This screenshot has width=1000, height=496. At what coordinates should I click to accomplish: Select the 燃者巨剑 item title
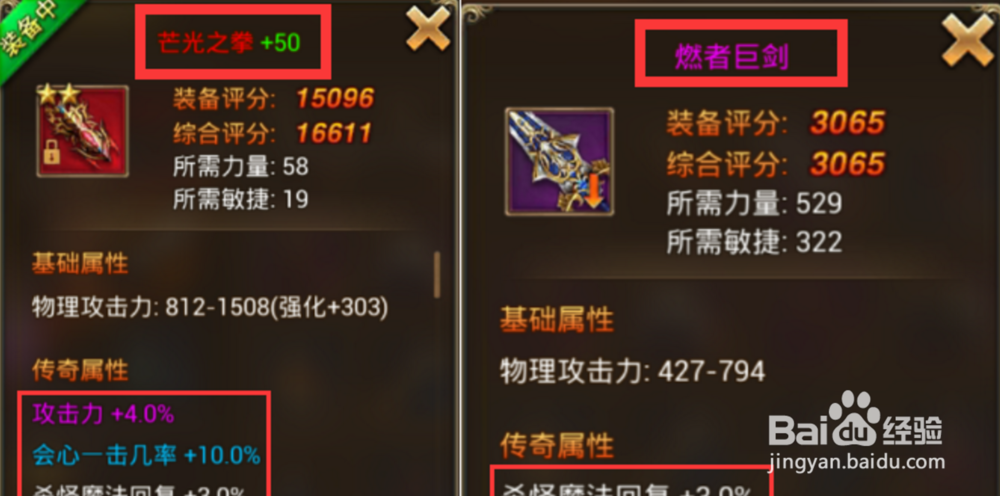click(732, 58)
